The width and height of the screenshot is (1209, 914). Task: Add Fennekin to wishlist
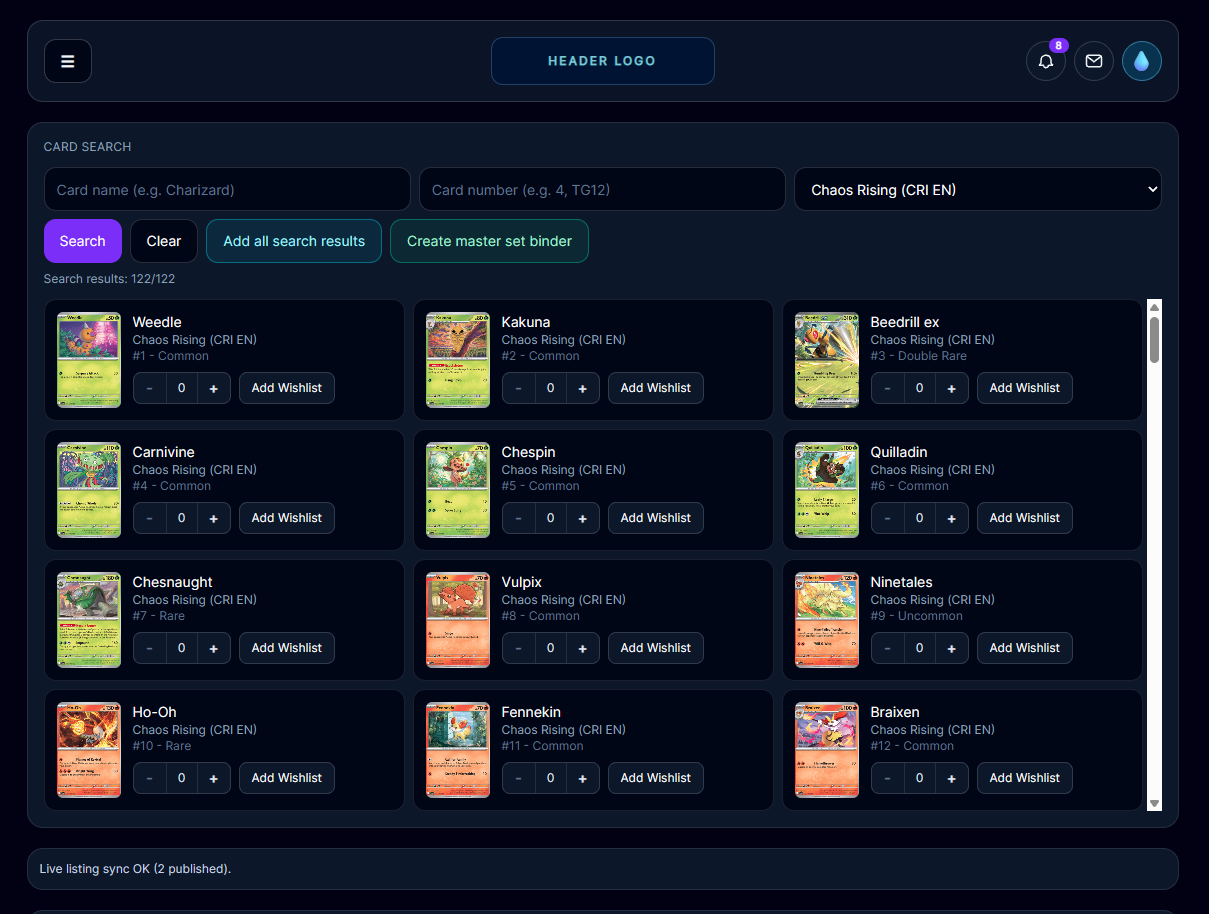(656, 778)
